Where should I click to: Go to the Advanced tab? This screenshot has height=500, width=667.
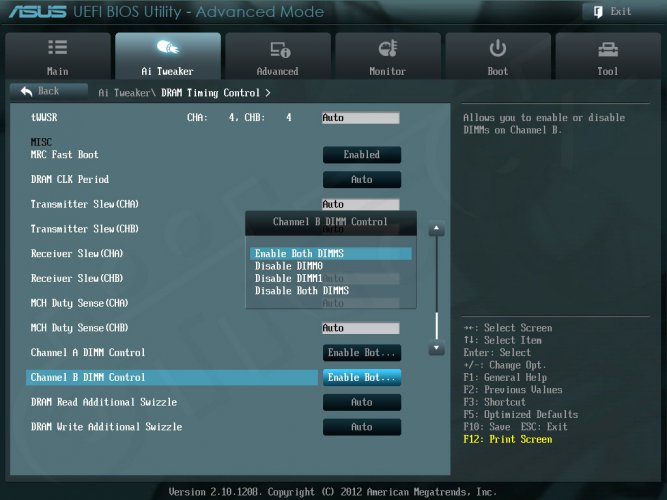[278, 56]
